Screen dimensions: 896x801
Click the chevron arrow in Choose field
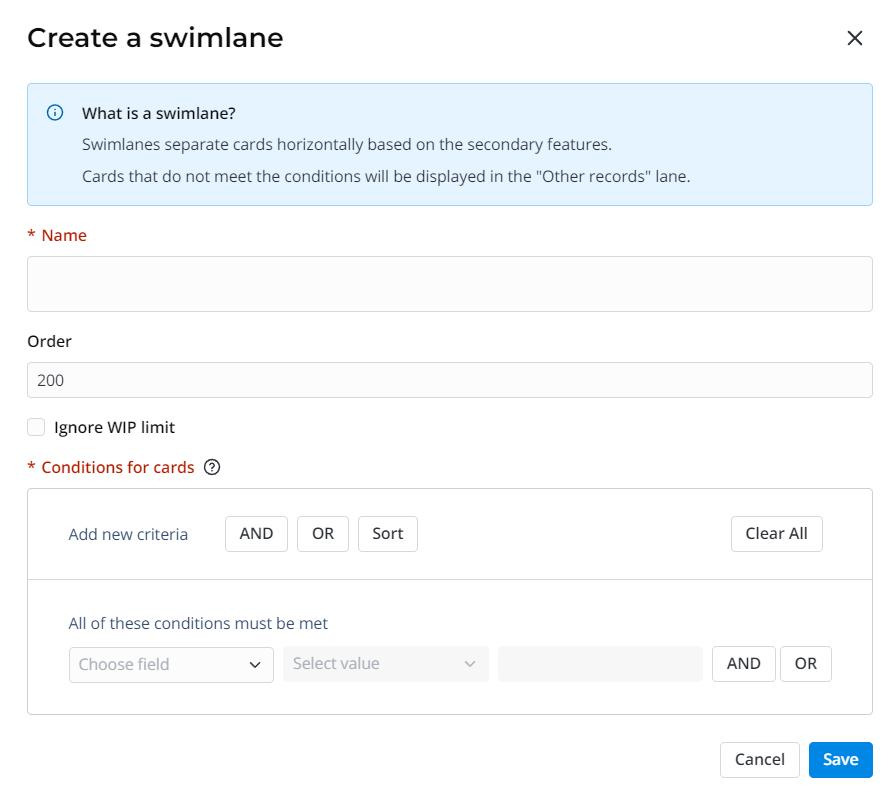(x=254, y=664)
